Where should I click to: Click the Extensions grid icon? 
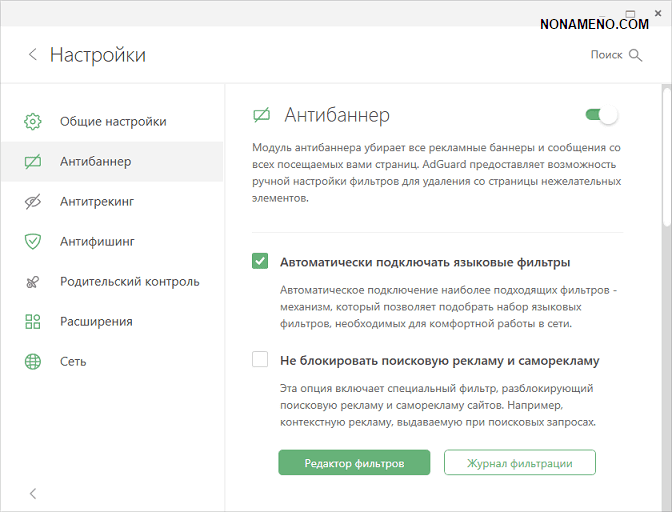[x=33, y=321]
